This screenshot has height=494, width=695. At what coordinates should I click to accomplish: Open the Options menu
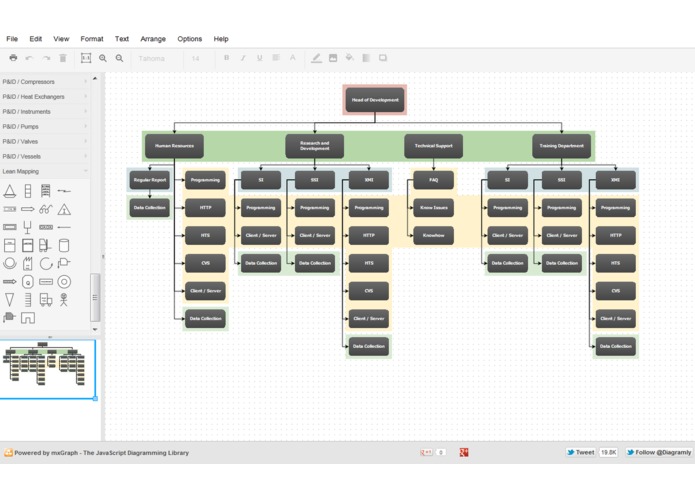[190, 39]
